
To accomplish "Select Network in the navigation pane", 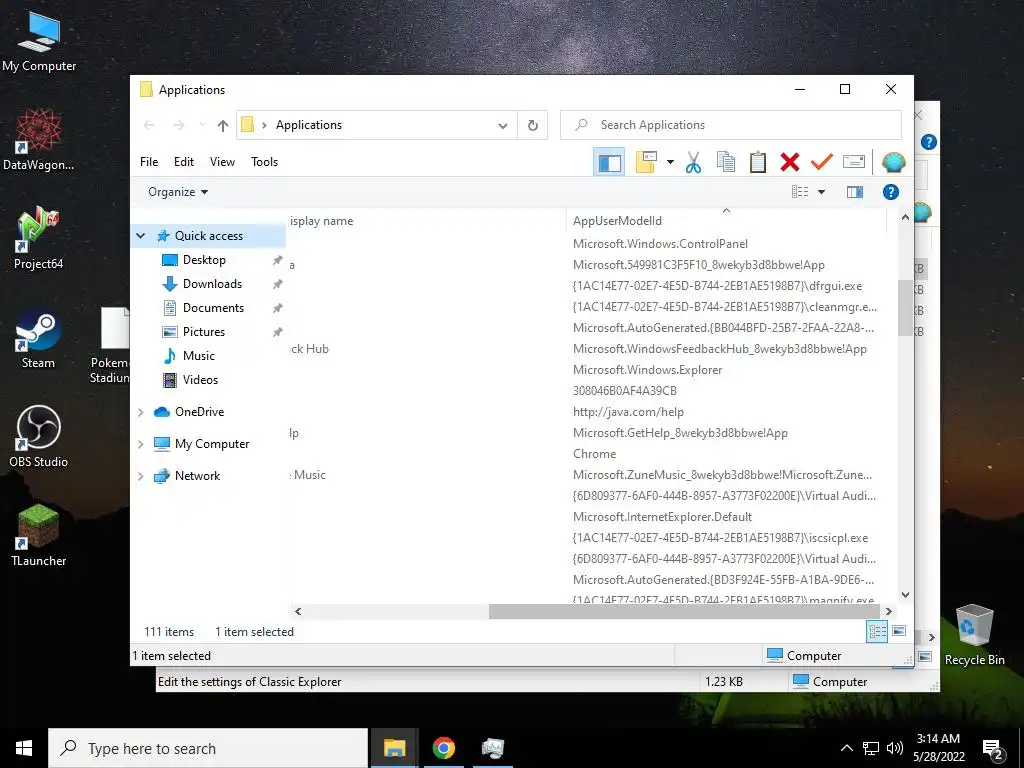I will point(197,476).
